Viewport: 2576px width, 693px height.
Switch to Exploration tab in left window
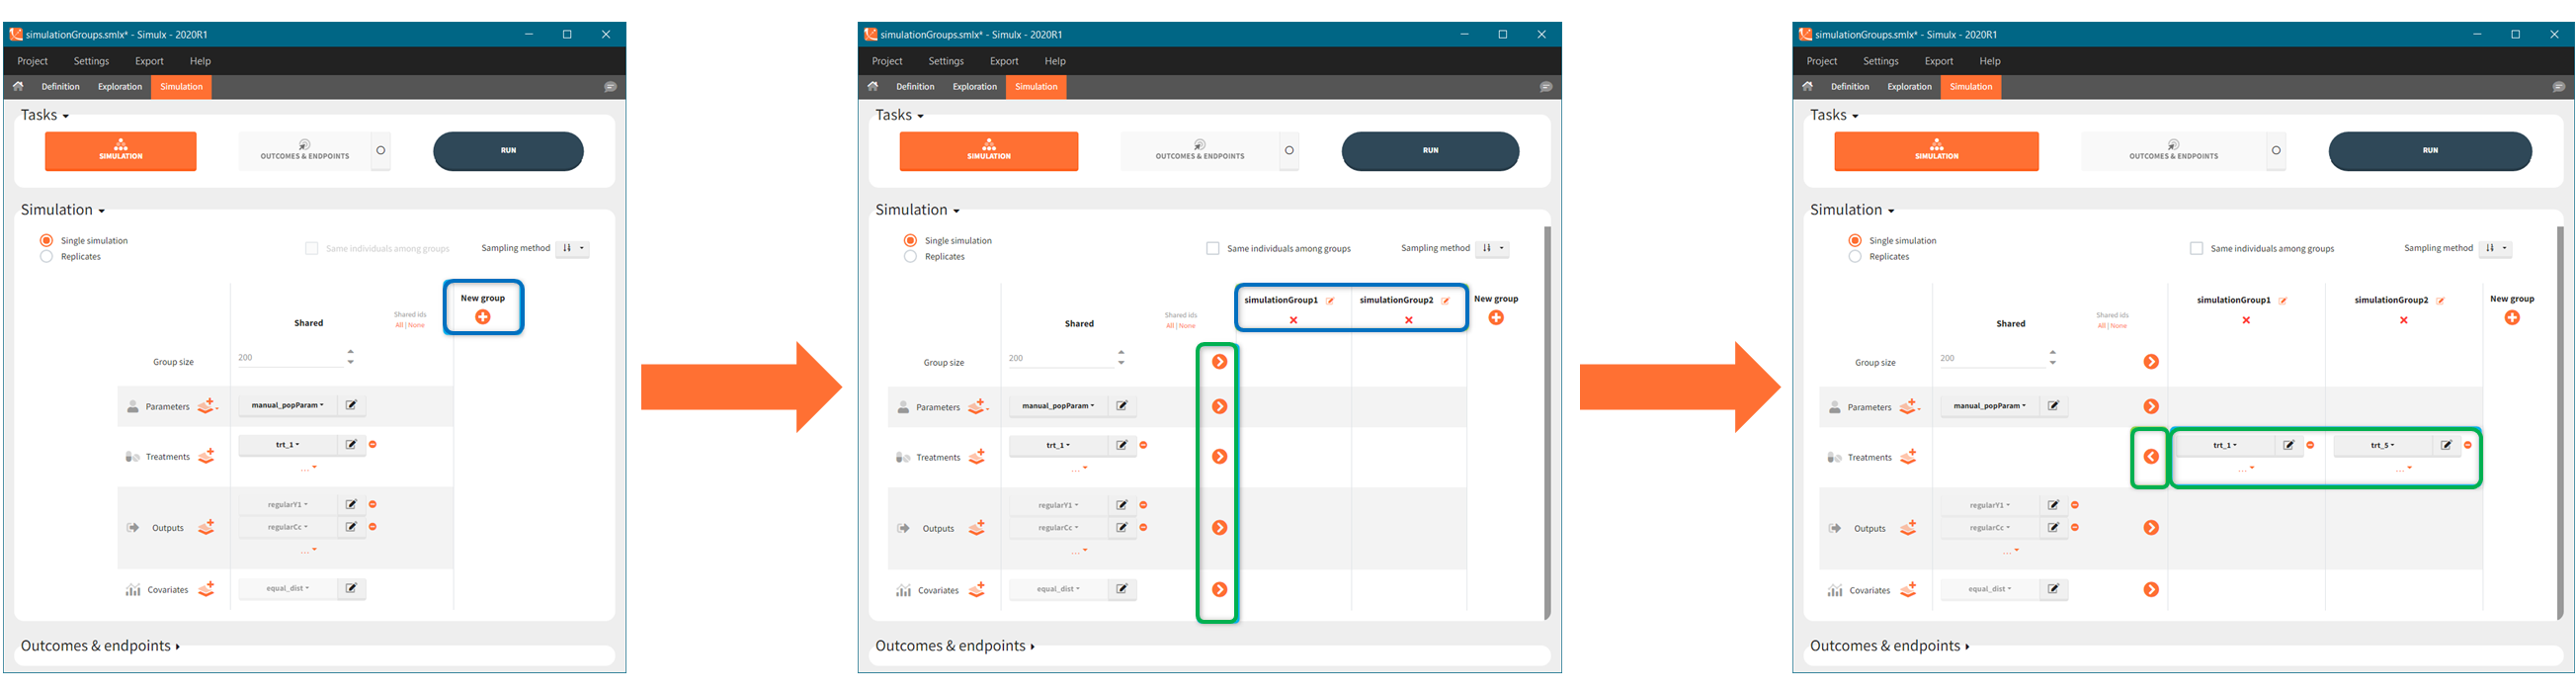[x=120, y=87]
